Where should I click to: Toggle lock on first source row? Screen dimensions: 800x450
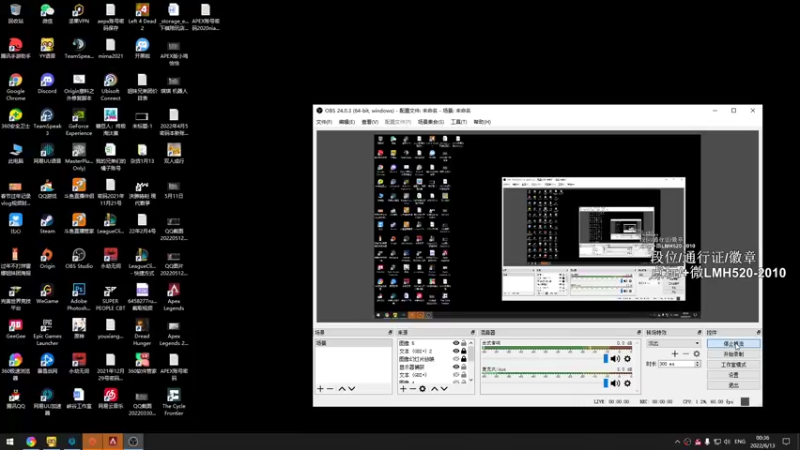click(x=464, y=343)
